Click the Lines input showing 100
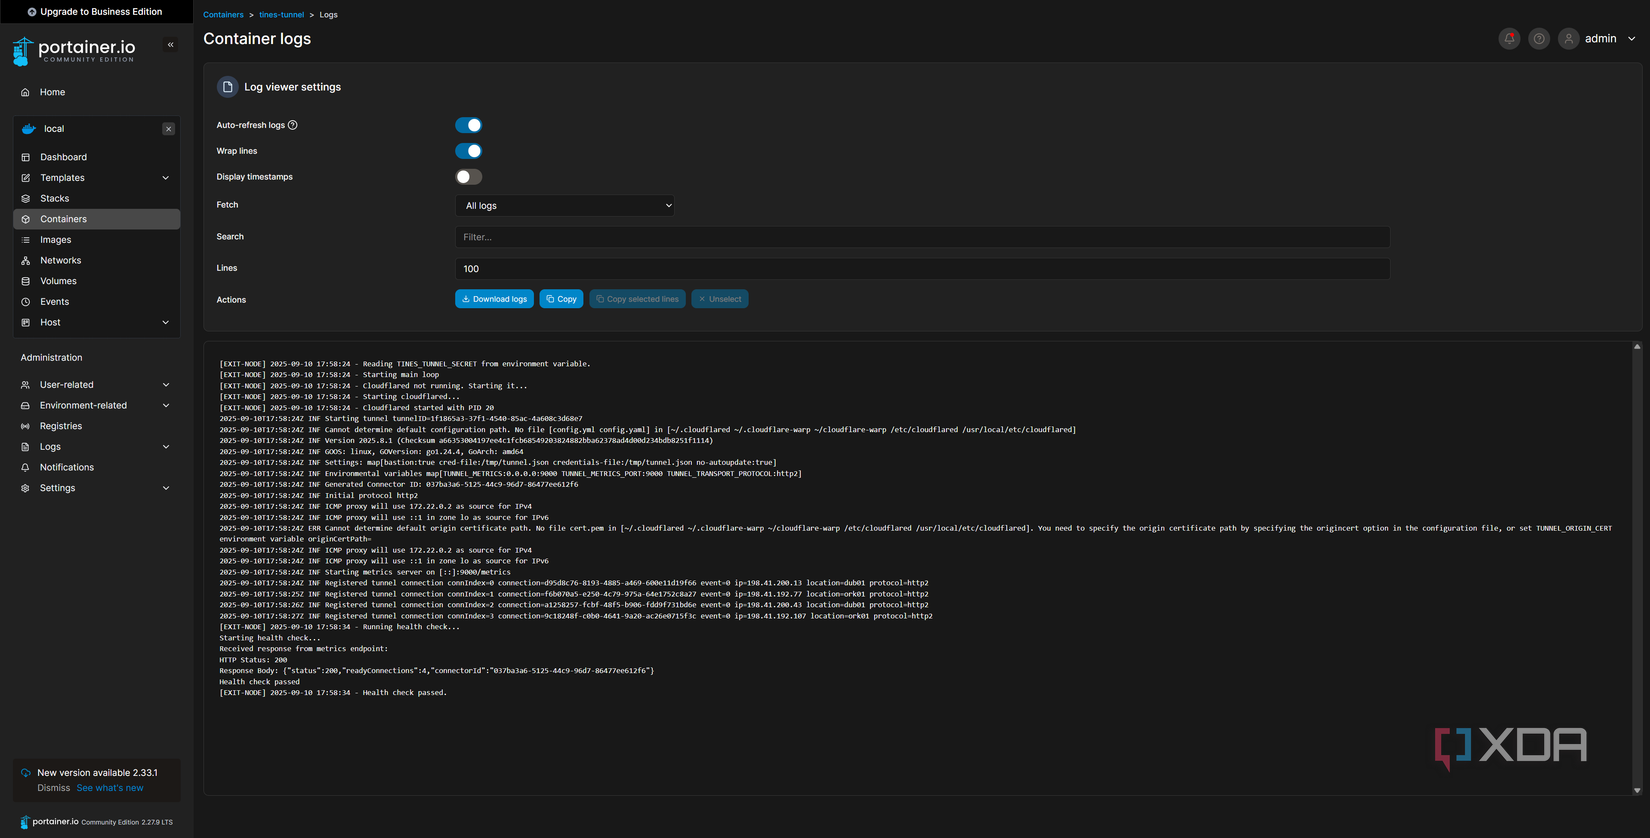Image resolution: width=1650 pixels, height=838 pixels. point(922,269)
